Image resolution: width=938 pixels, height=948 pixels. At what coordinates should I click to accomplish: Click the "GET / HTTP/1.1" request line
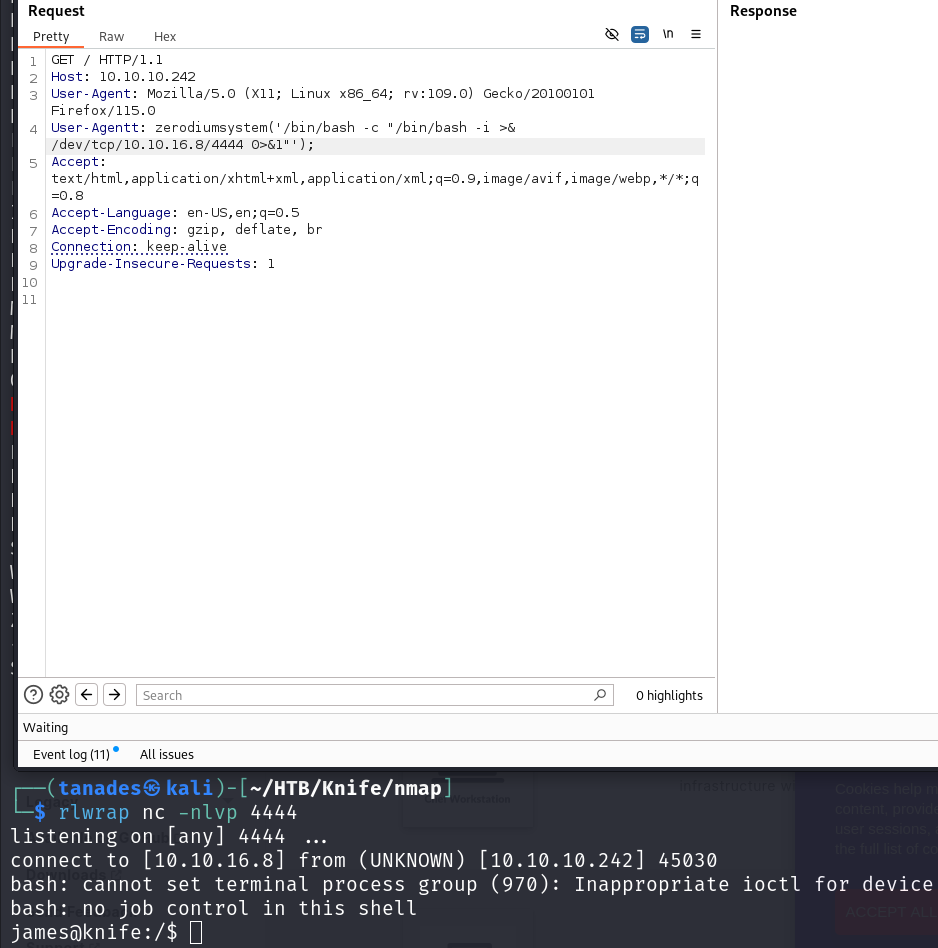pyautogui.click(x=106, y=60)
